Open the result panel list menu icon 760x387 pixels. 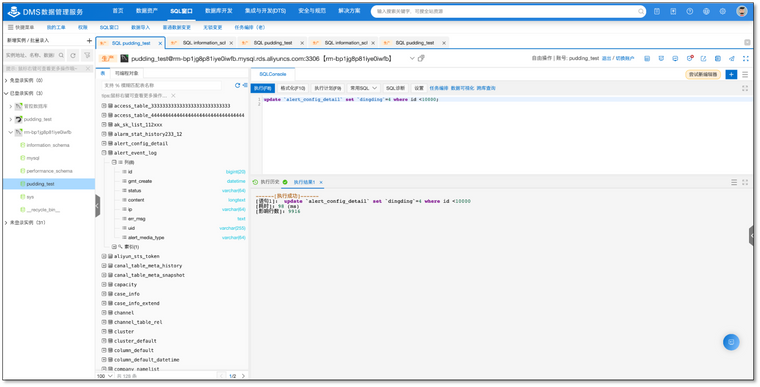(734, 182)
